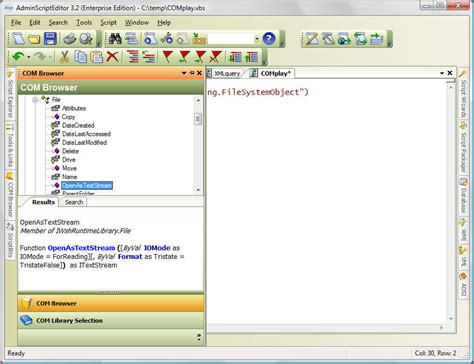Open the toolbar search combo box dropdown
The image size is (474, 364).
[x=257, y=39]
